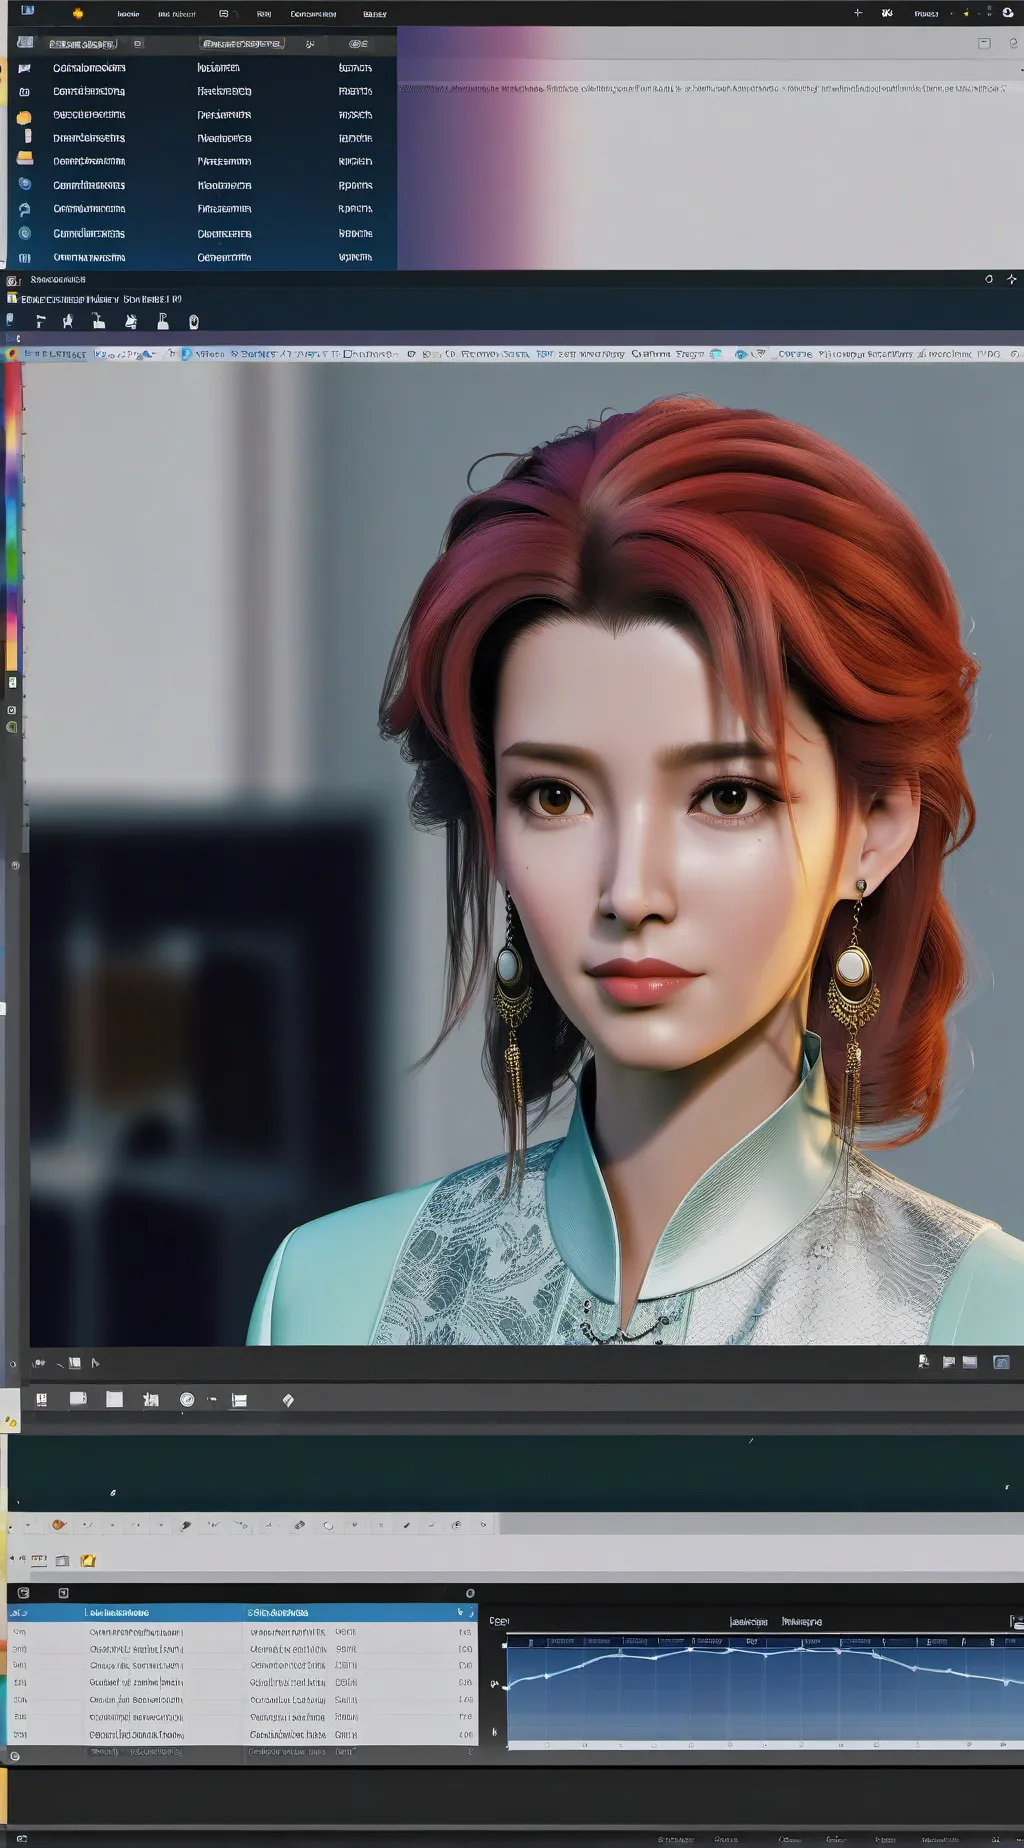The width and height of the screenshot is (1024, 1848).
Task: Click the leftmost keyframe point on the graph curve
Action: click(506, 1687)
